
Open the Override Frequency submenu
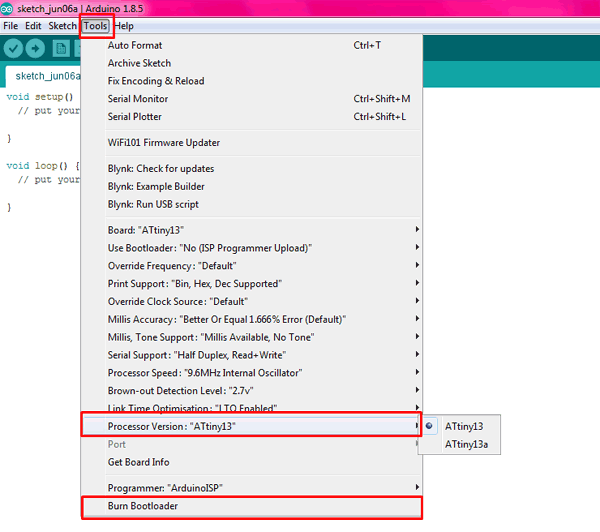click(252, 266)
